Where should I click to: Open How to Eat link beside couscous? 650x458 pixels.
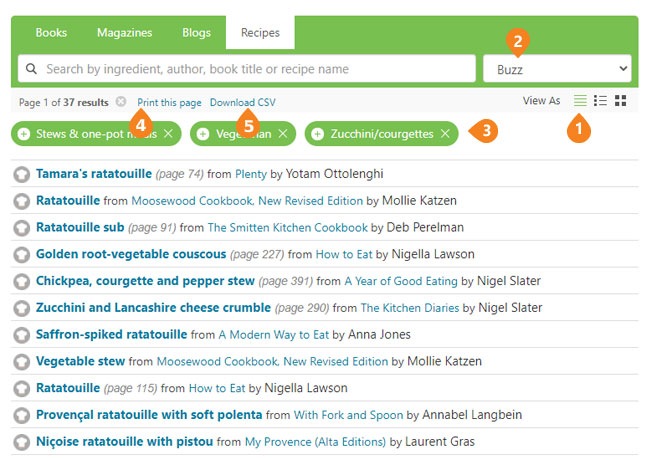(344, 254)
